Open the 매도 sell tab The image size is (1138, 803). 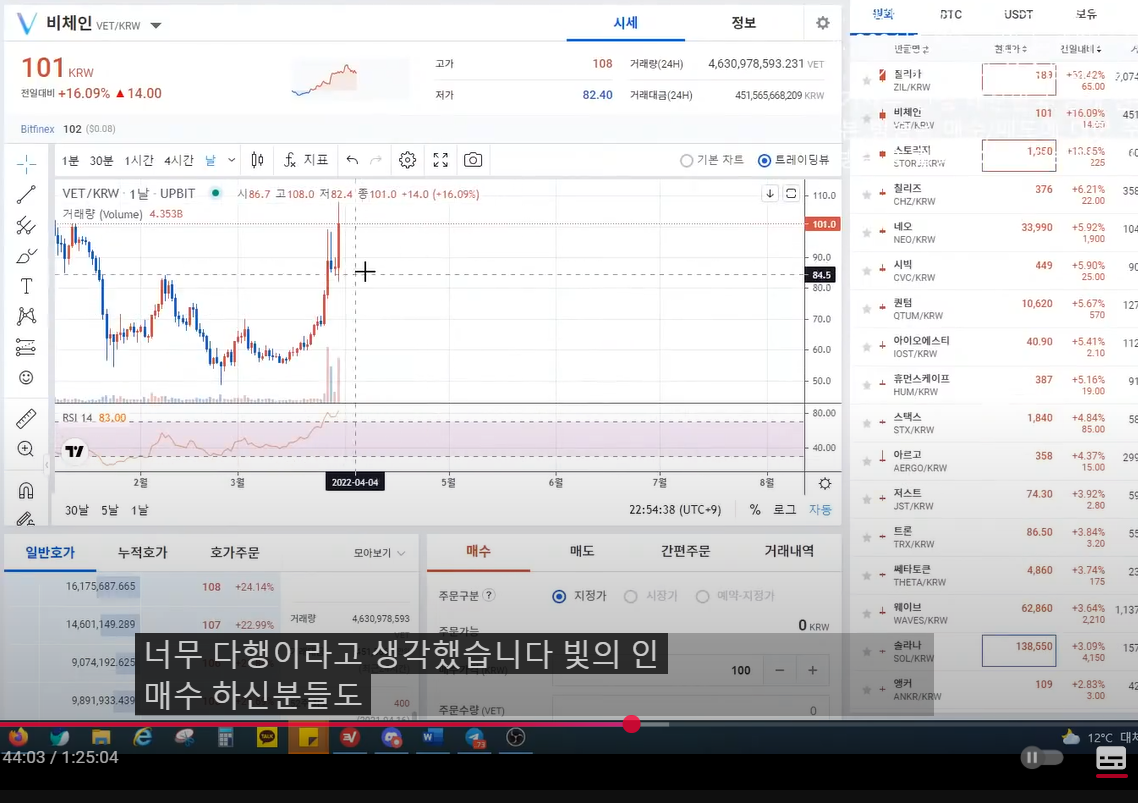[581, 551]
